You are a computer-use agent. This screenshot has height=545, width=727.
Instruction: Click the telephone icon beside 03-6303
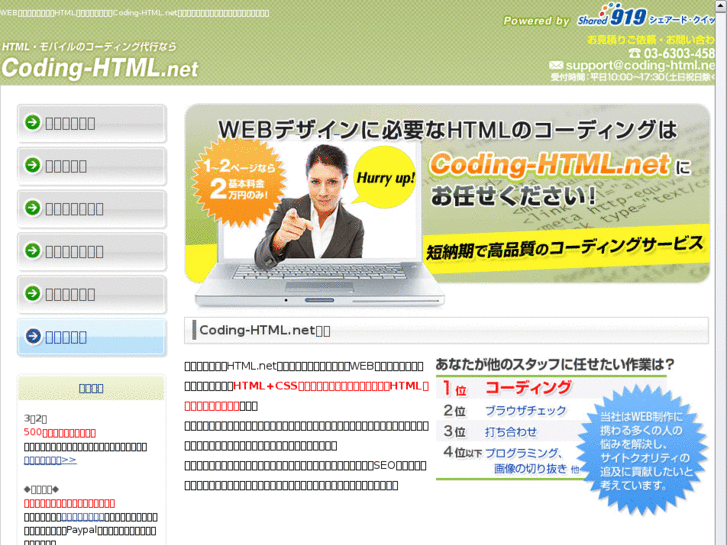(x=635, y=53)
